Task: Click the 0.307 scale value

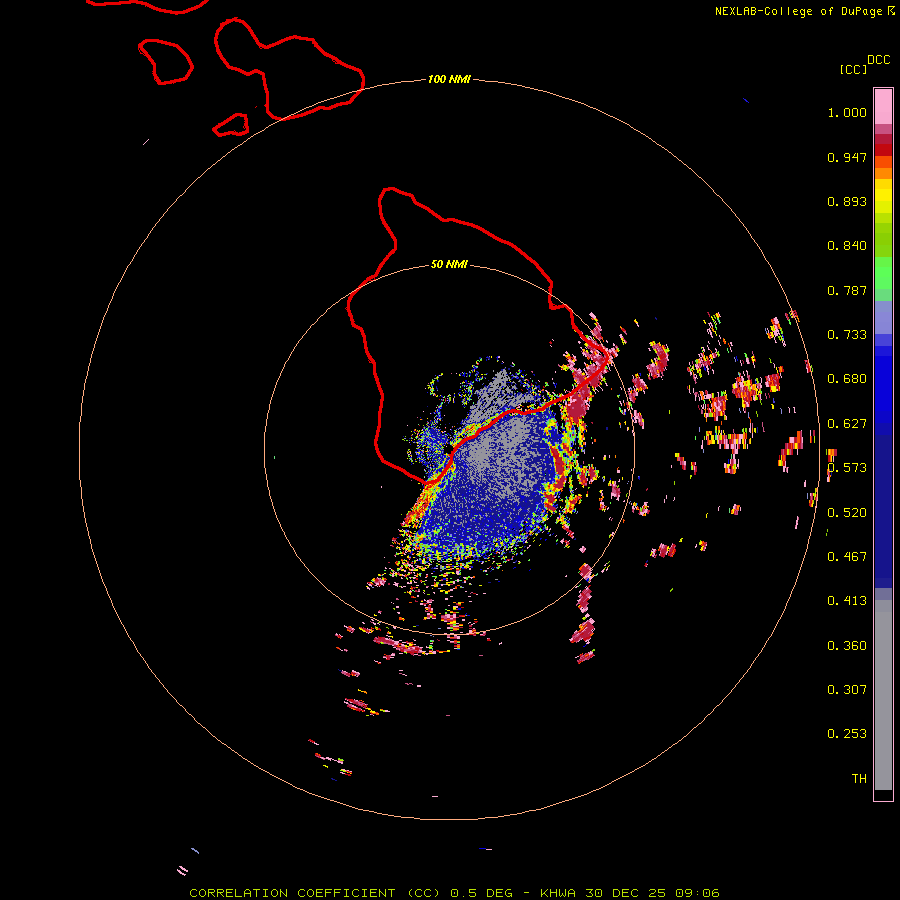Action: [847, 690]
